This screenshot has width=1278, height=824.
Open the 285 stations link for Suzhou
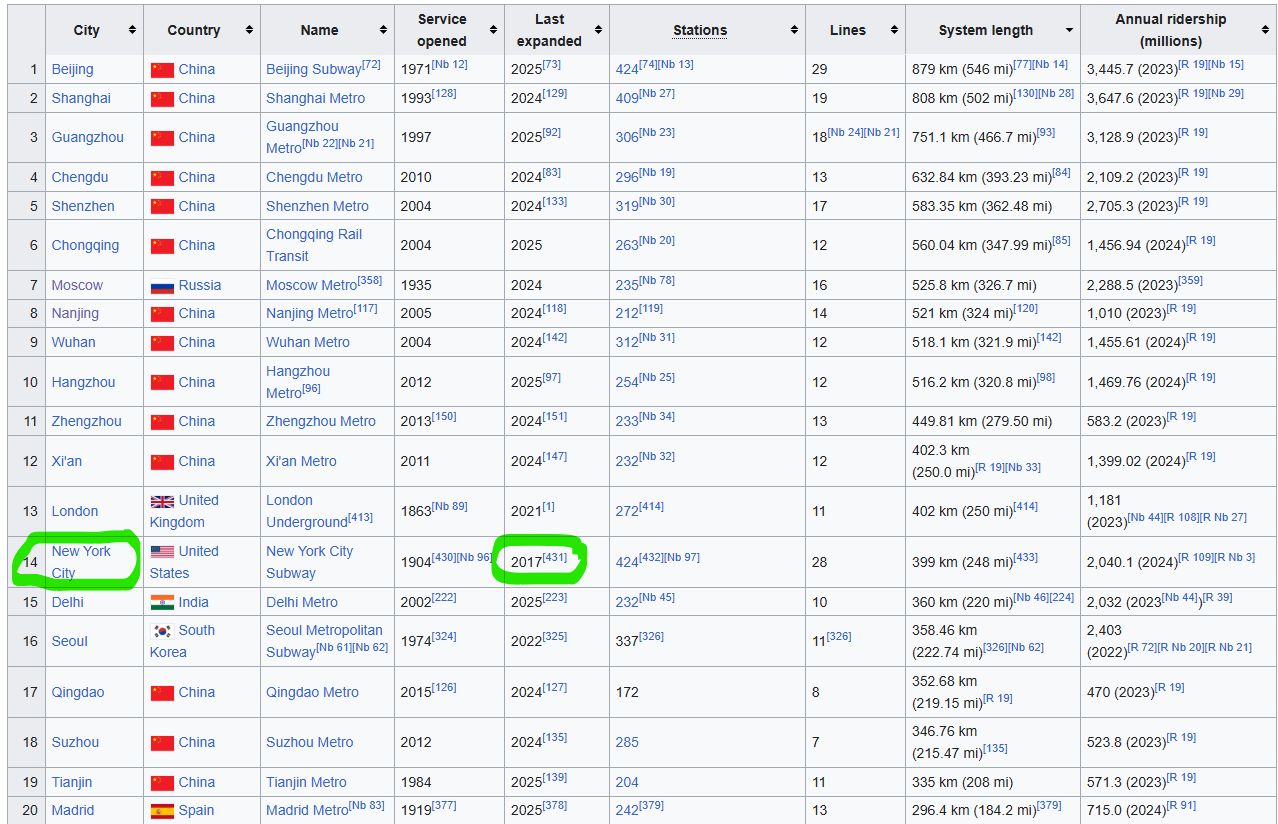point(627,742)
